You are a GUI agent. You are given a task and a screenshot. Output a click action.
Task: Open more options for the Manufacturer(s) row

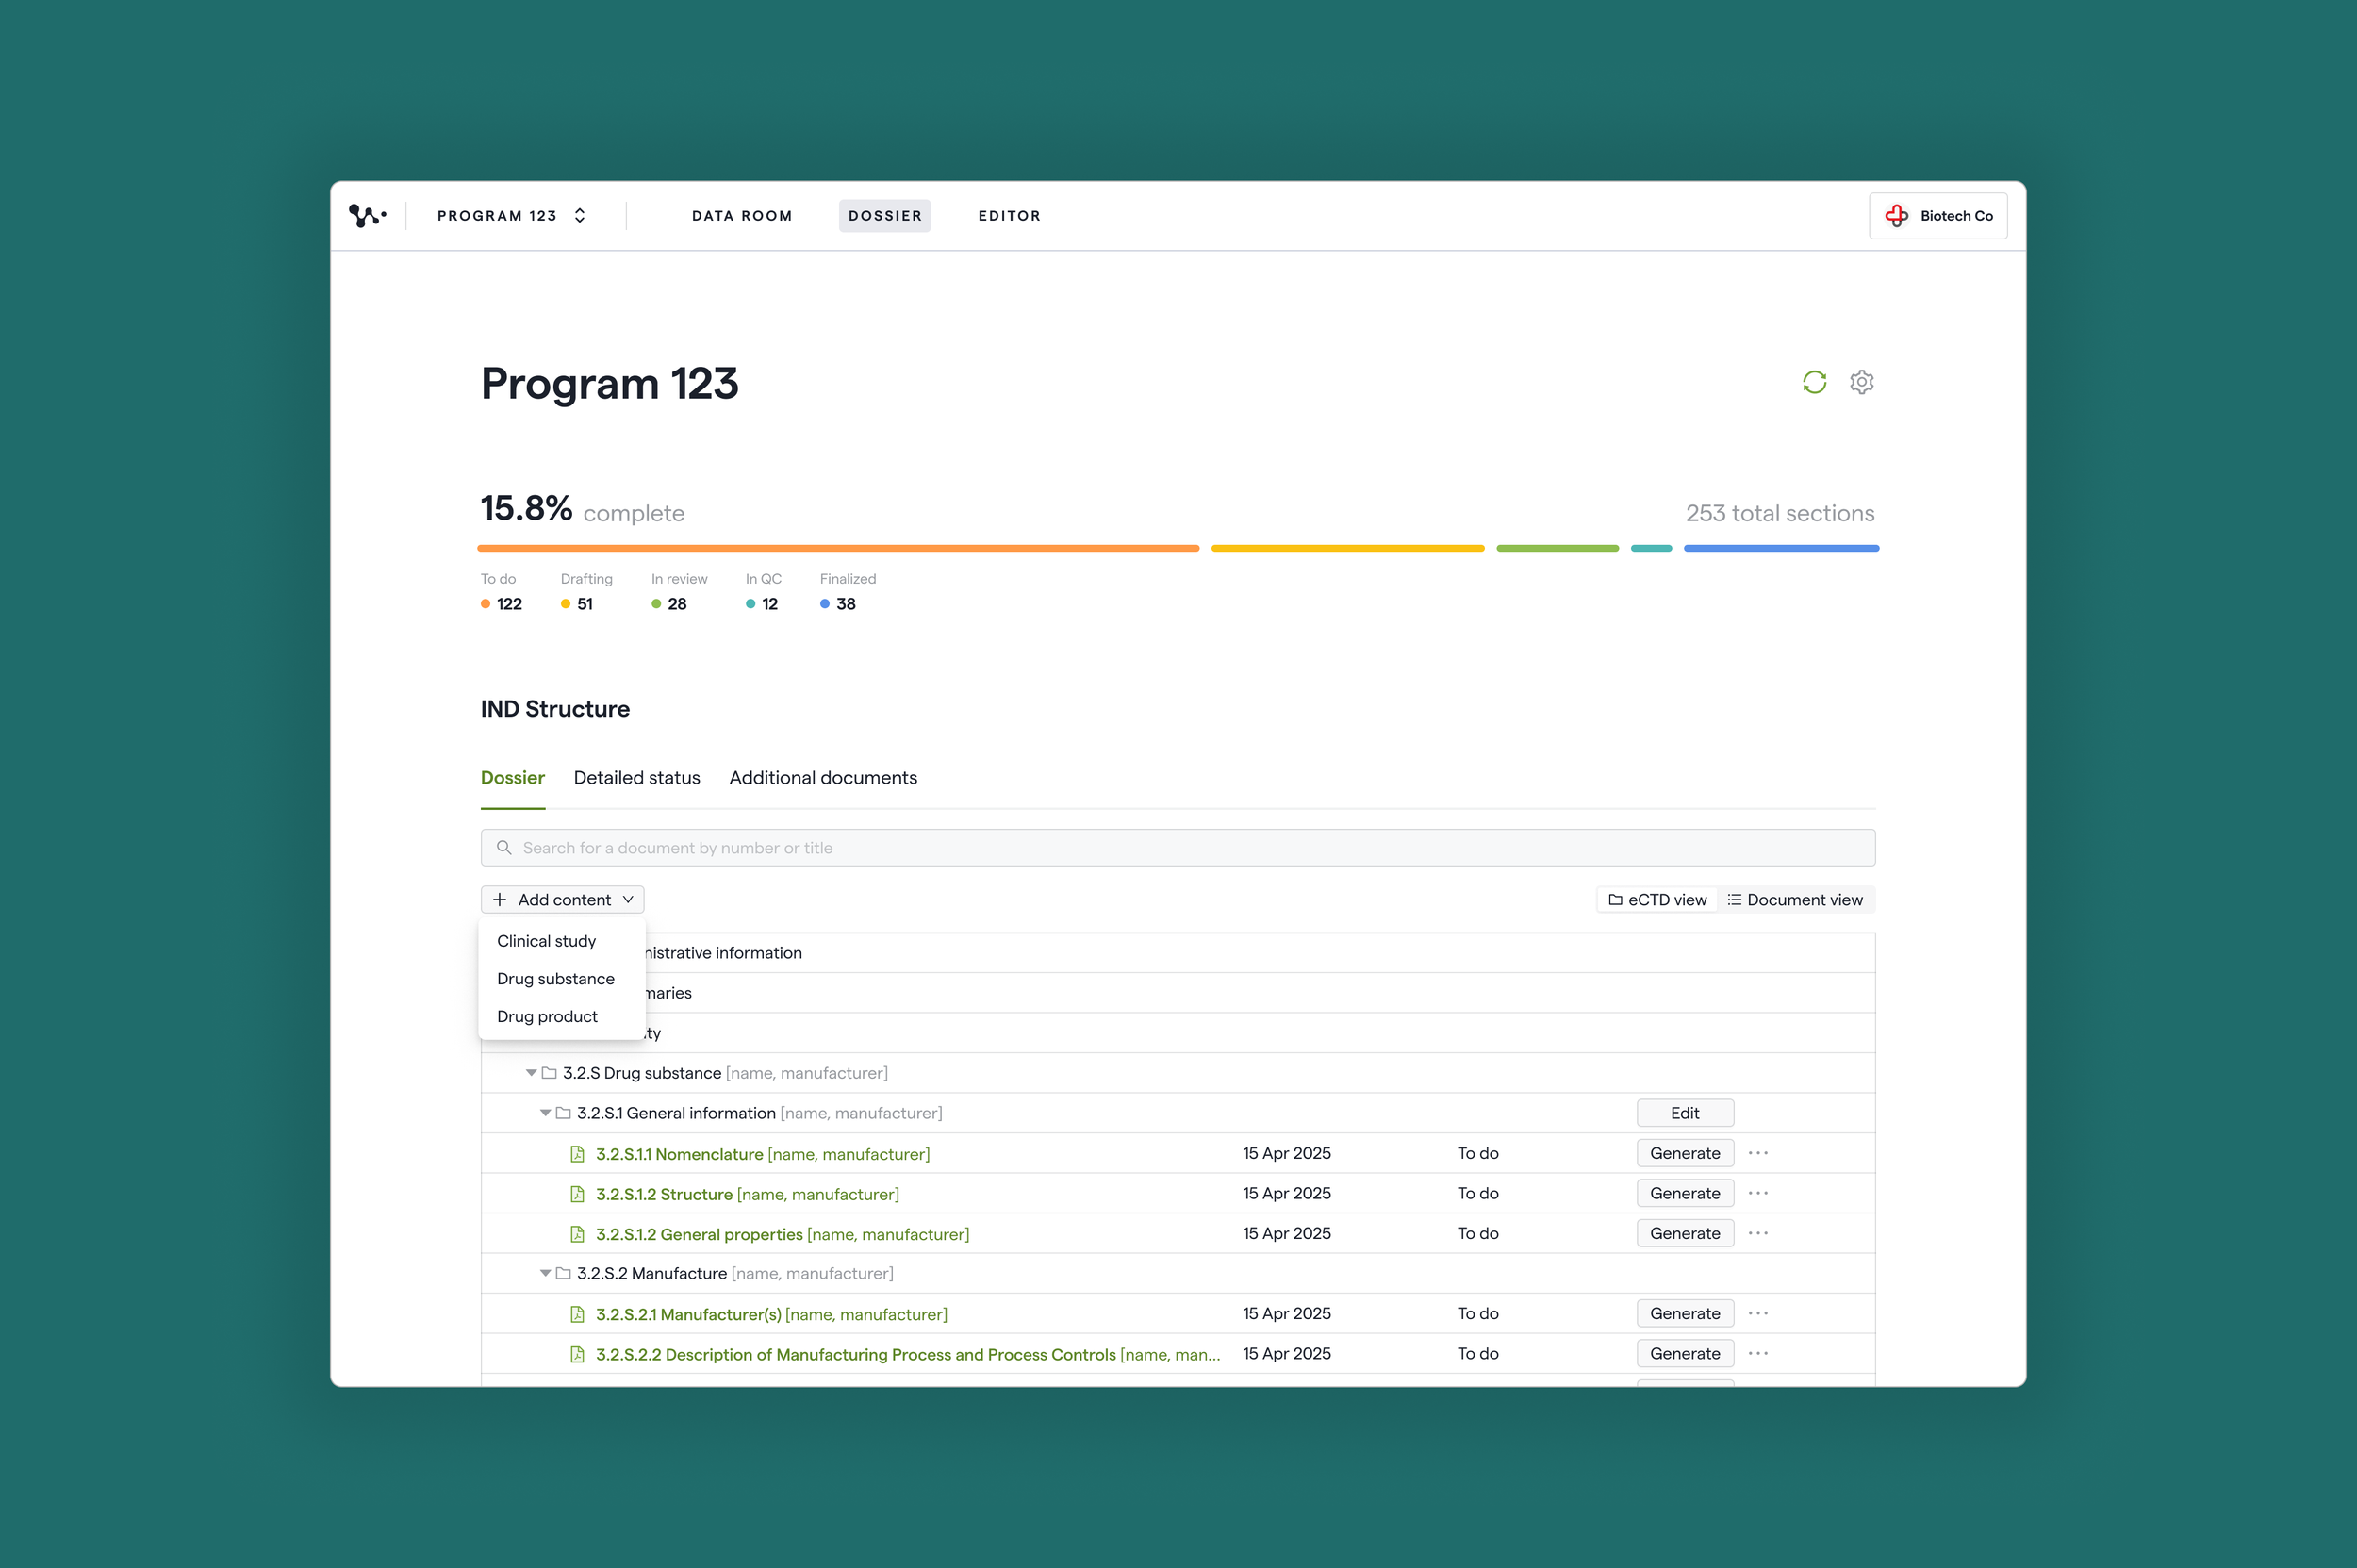(x=1758, y=1313)
